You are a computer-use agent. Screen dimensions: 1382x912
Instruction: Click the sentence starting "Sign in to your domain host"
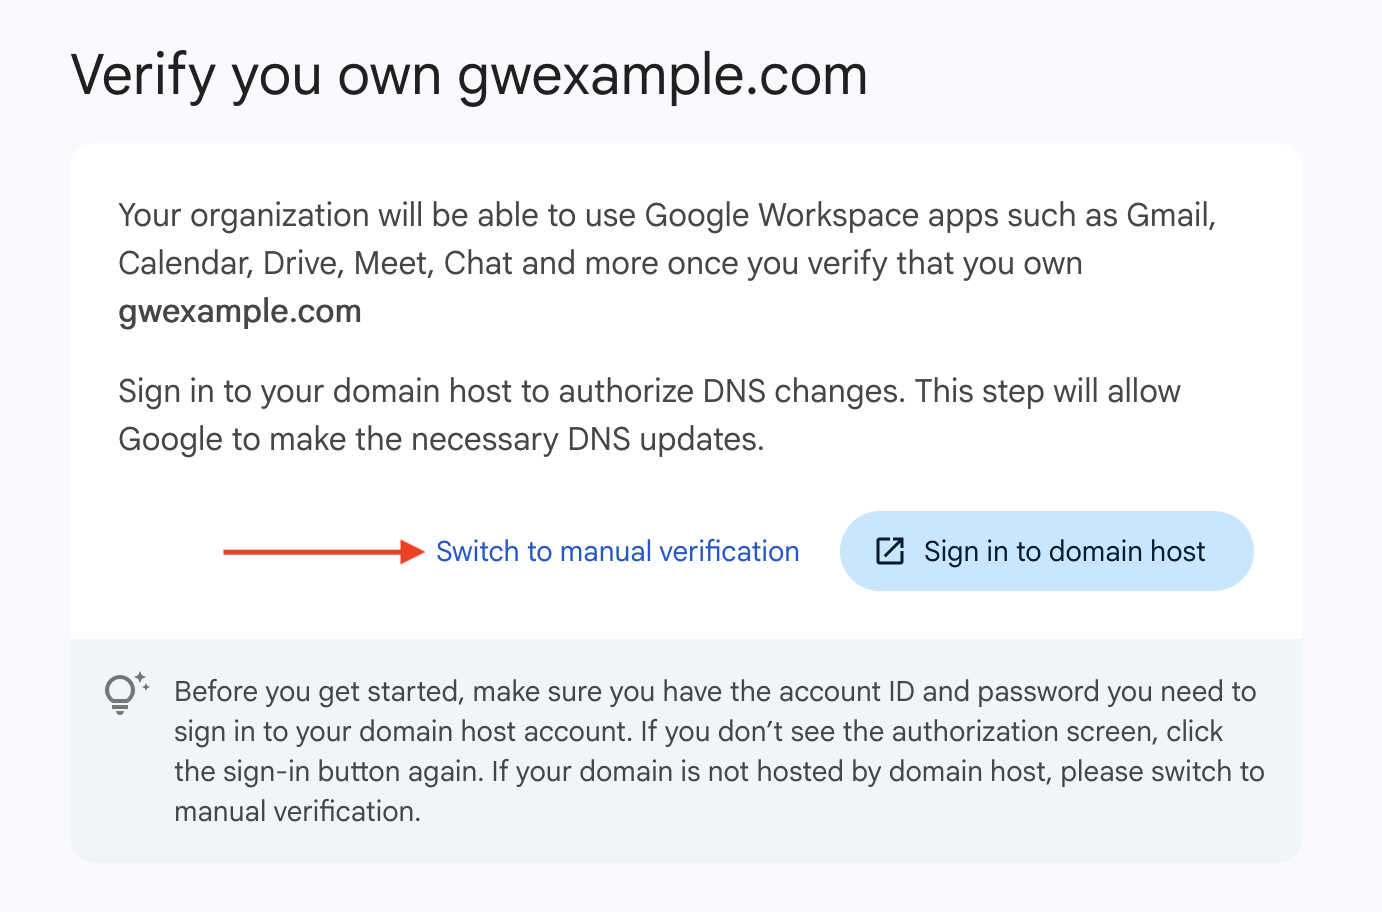650,415
